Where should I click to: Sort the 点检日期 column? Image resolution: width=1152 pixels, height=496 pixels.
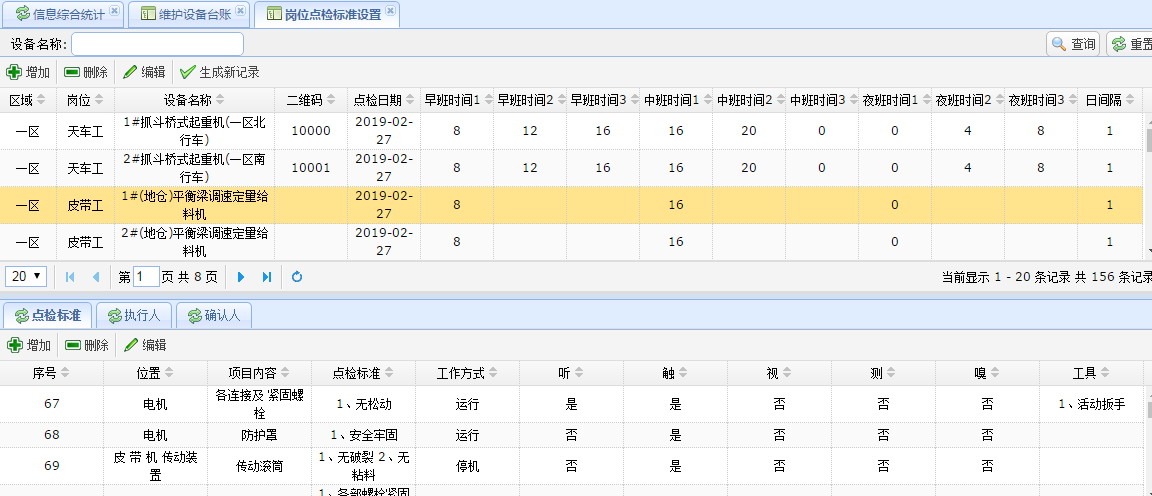[x=383, y=100]
